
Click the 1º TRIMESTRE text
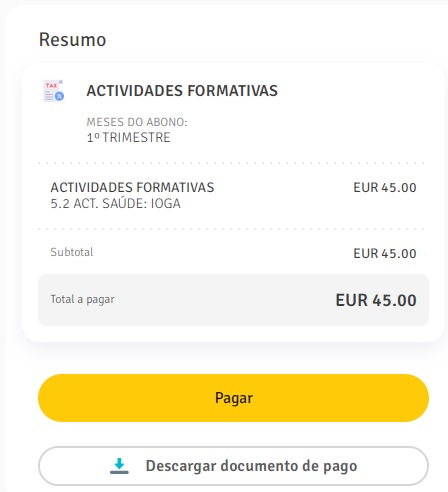128,137
